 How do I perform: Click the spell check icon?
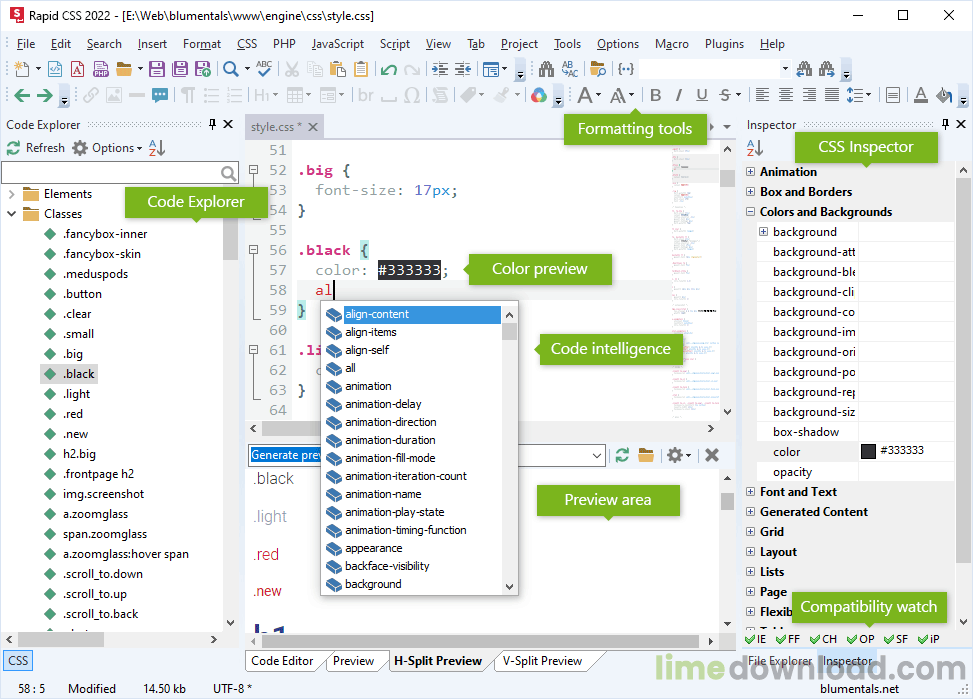(264, 69)
